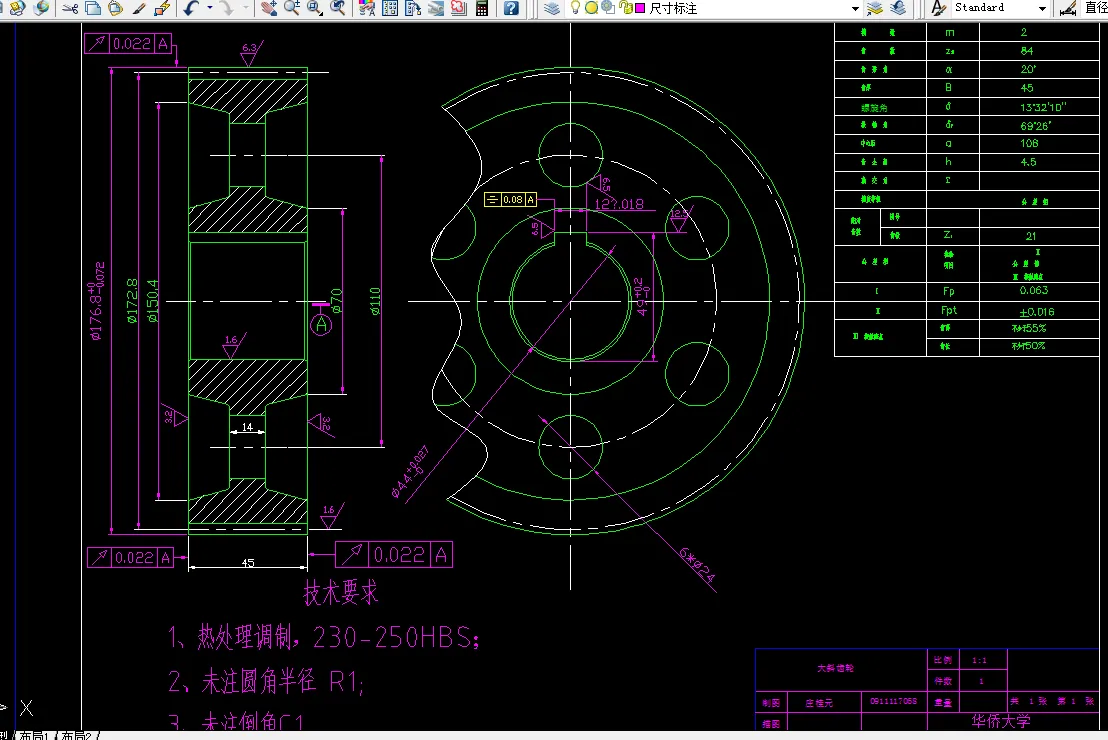Screen dimensions: 1108x740
Task: Select the 华侨大学 title block text
Action: (x=1001, y=721)
